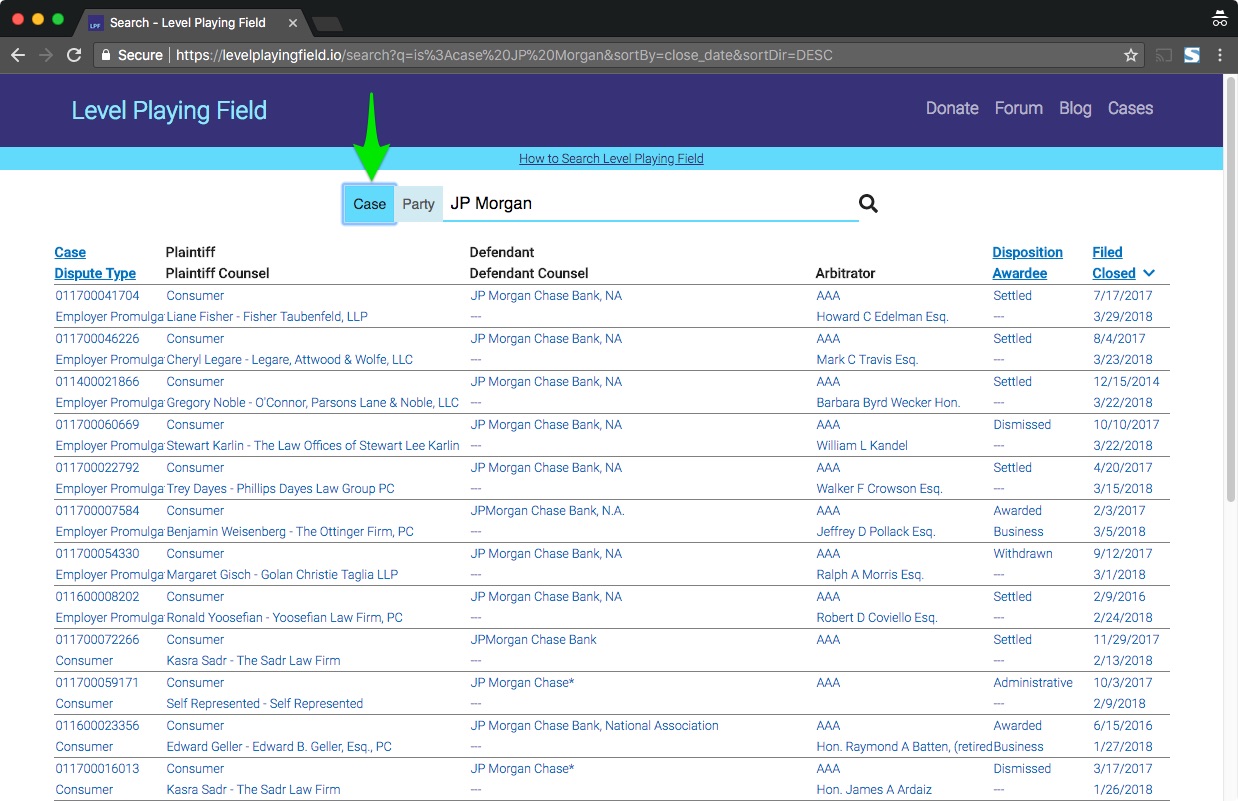1238x801 pixels.
Task: Click counsel Liane Fisher - Fisher Taubenfeld, LLP
Action: (x=267, y=317)
